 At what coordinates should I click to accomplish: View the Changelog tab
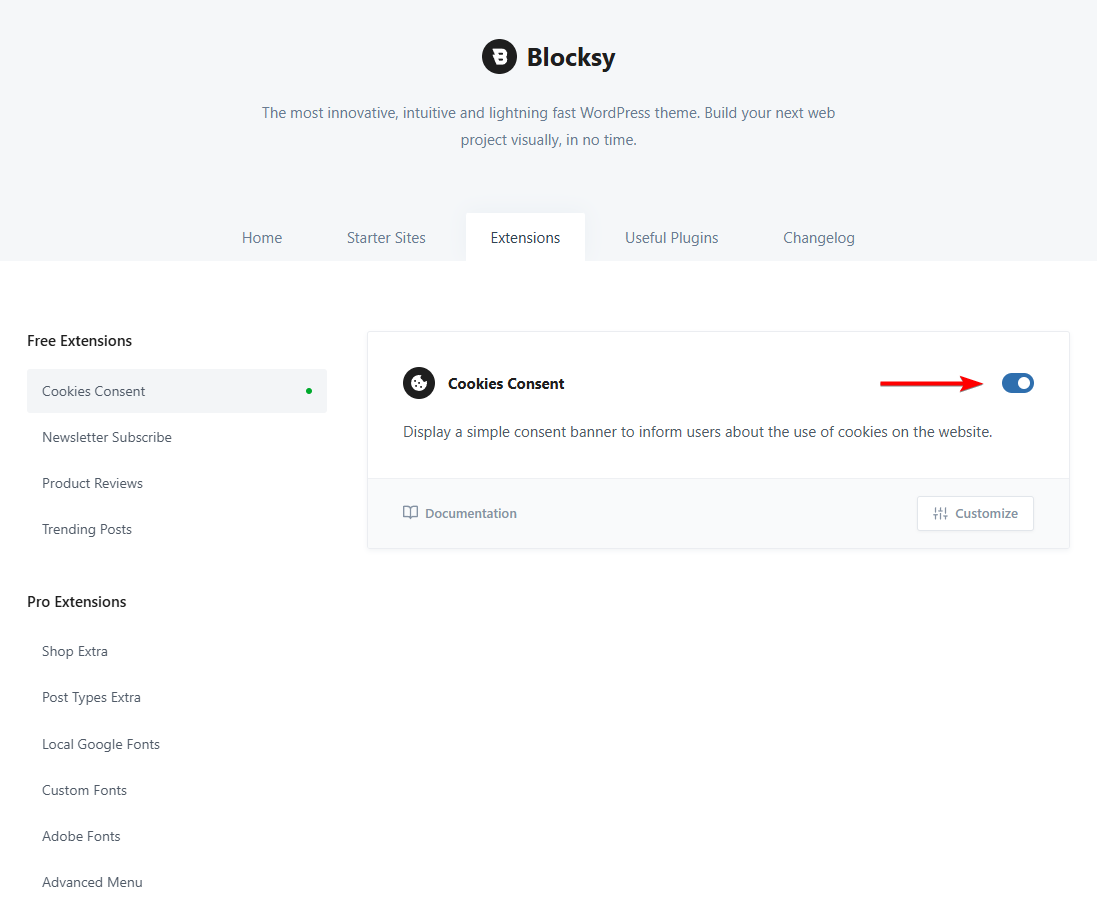coord(819,238)
